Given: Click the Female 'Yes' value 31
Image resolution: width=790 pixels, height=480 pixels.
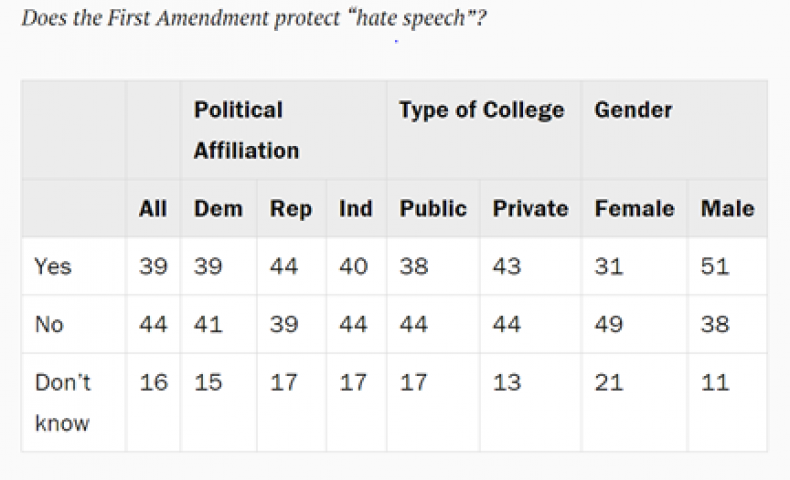Looking at the screenshot, I should [x=609, y=266].
